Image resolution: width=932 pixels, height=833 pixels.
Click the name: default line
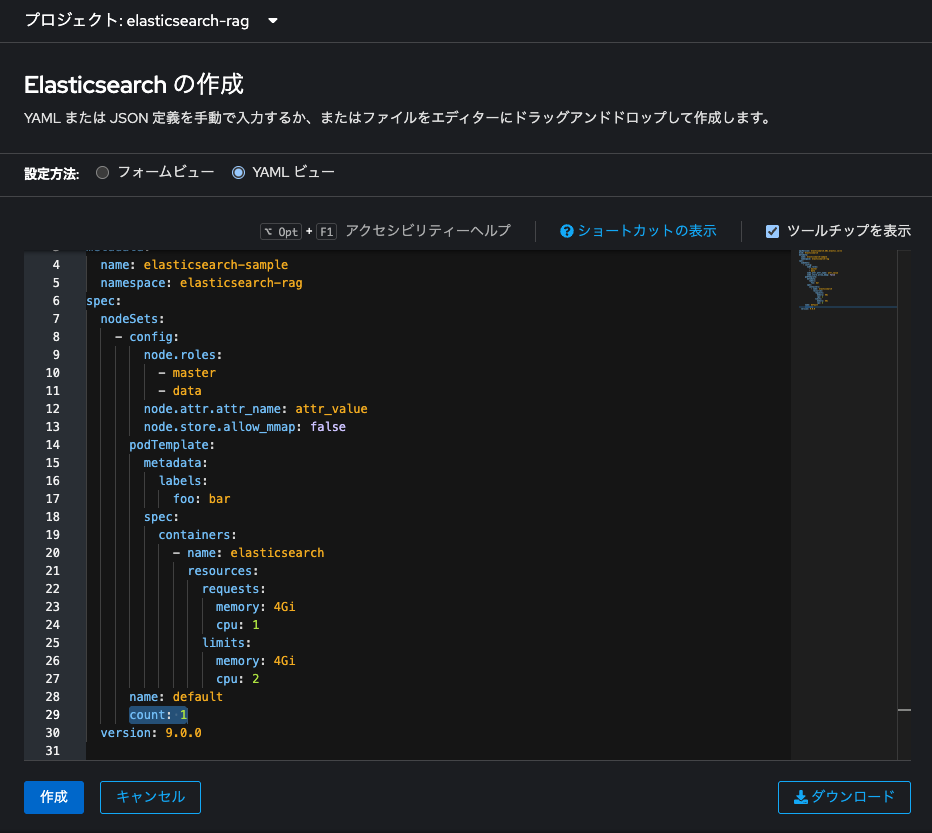(x=176, y=697)
